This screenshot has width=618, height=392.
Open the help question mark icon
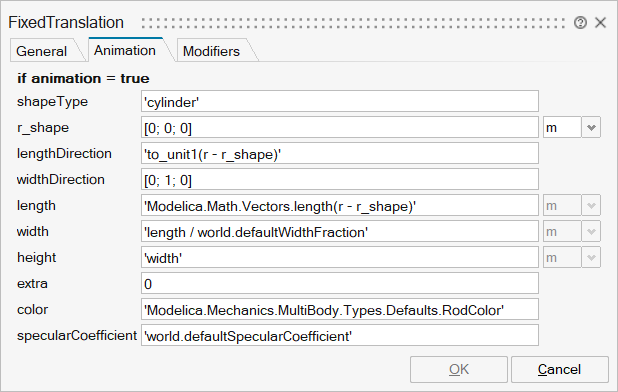click(x=580, y=23)
